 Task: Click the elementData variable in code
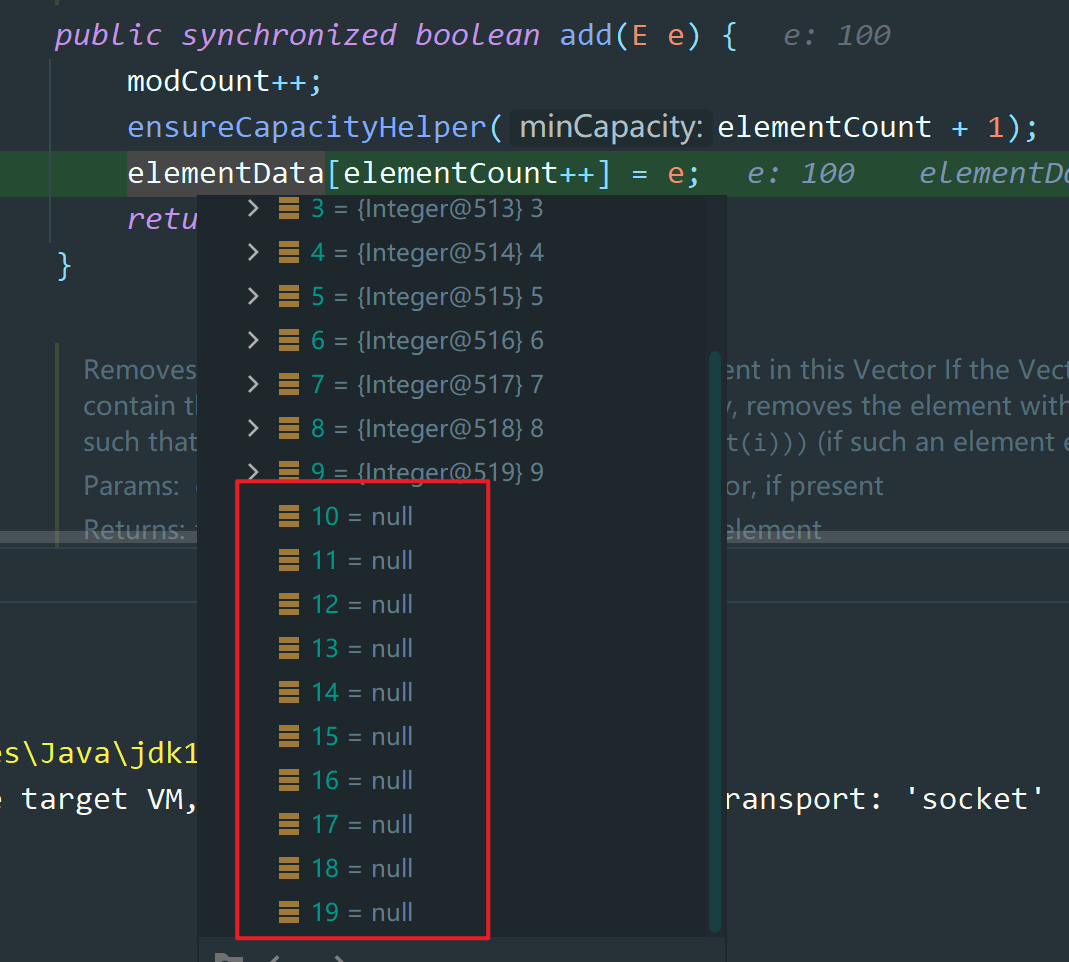(225, 173)
